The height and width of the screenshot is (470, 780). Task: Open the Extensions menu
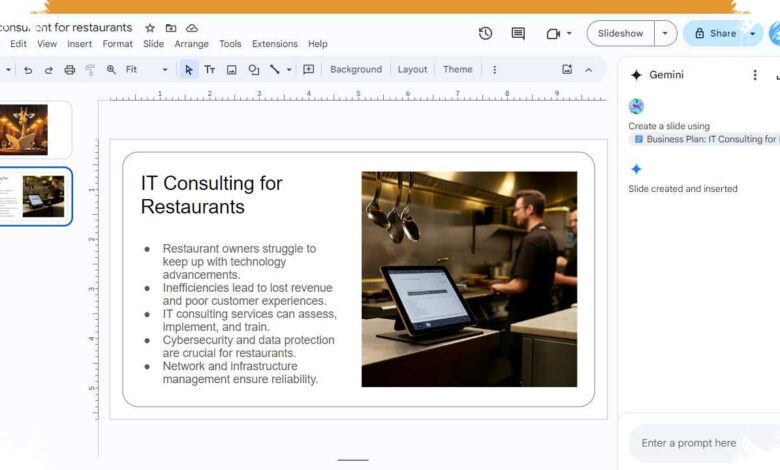[x=275, y=44]
